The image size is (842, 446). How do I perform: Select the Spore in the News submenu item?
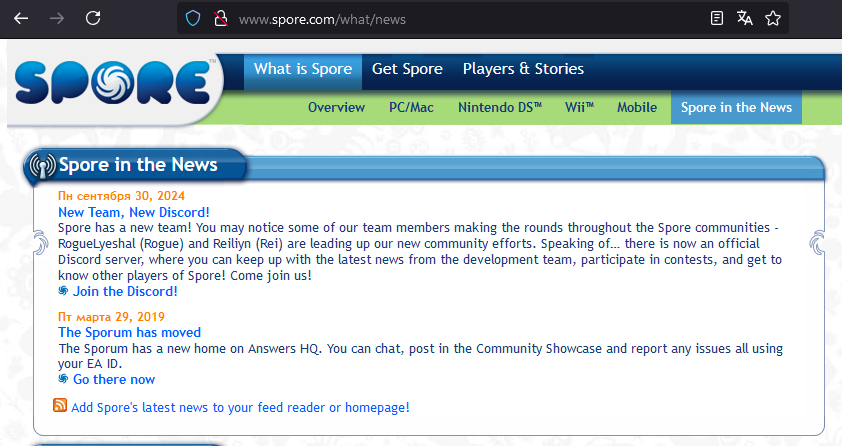point(736,107)
